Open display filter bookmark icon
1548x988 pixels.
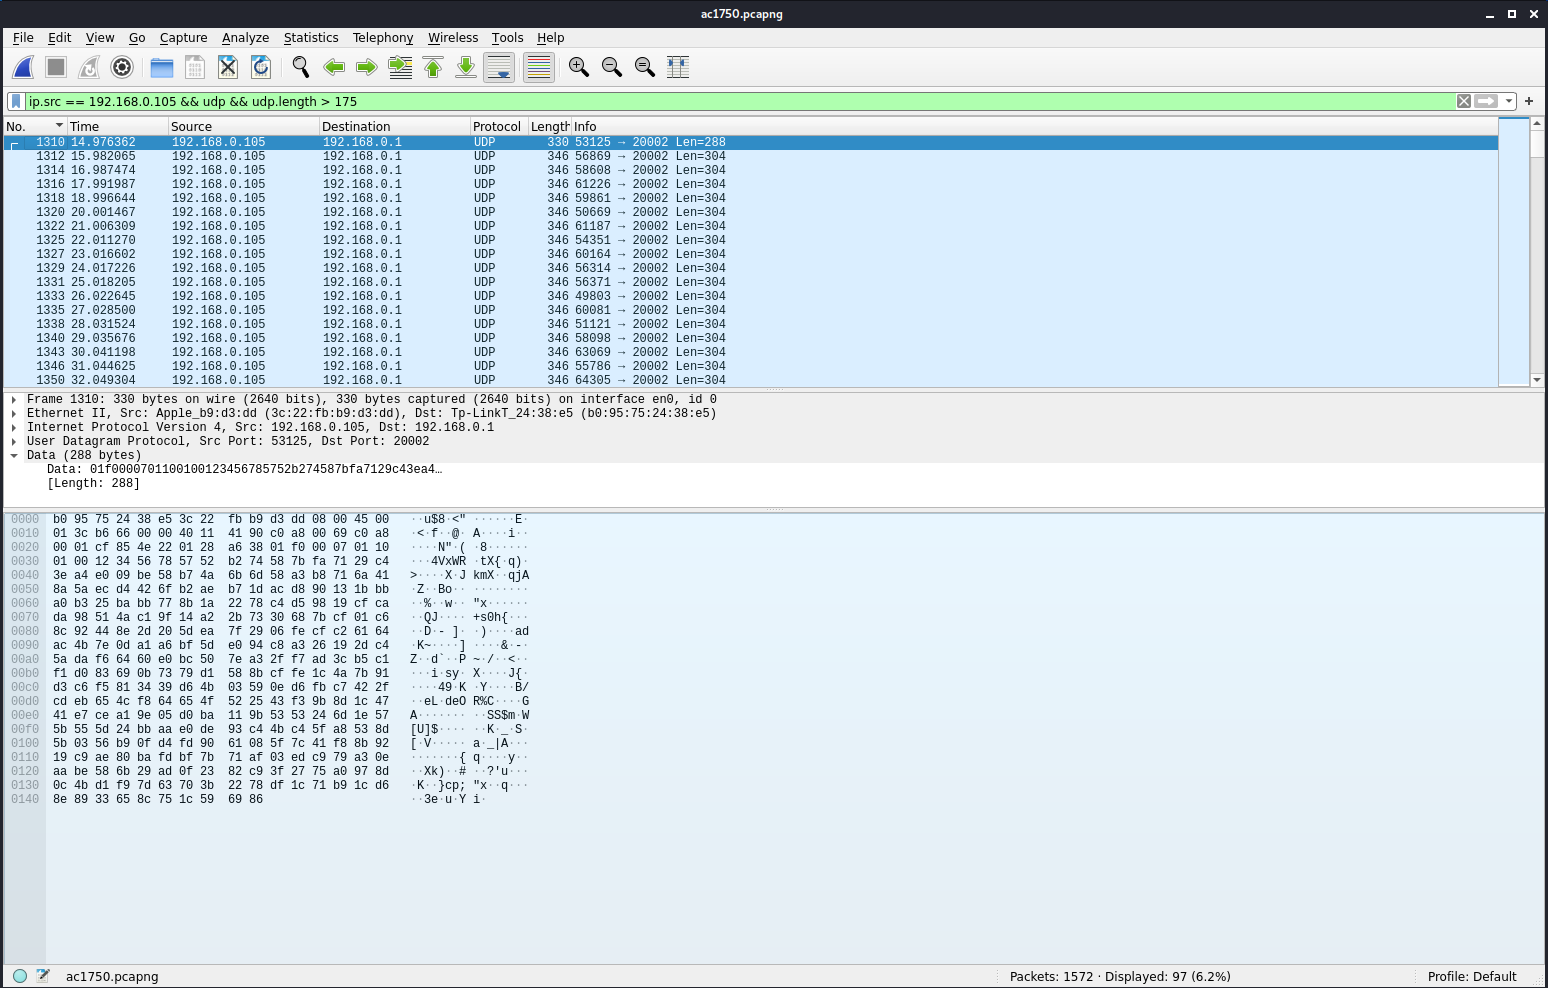pos(16,101)
